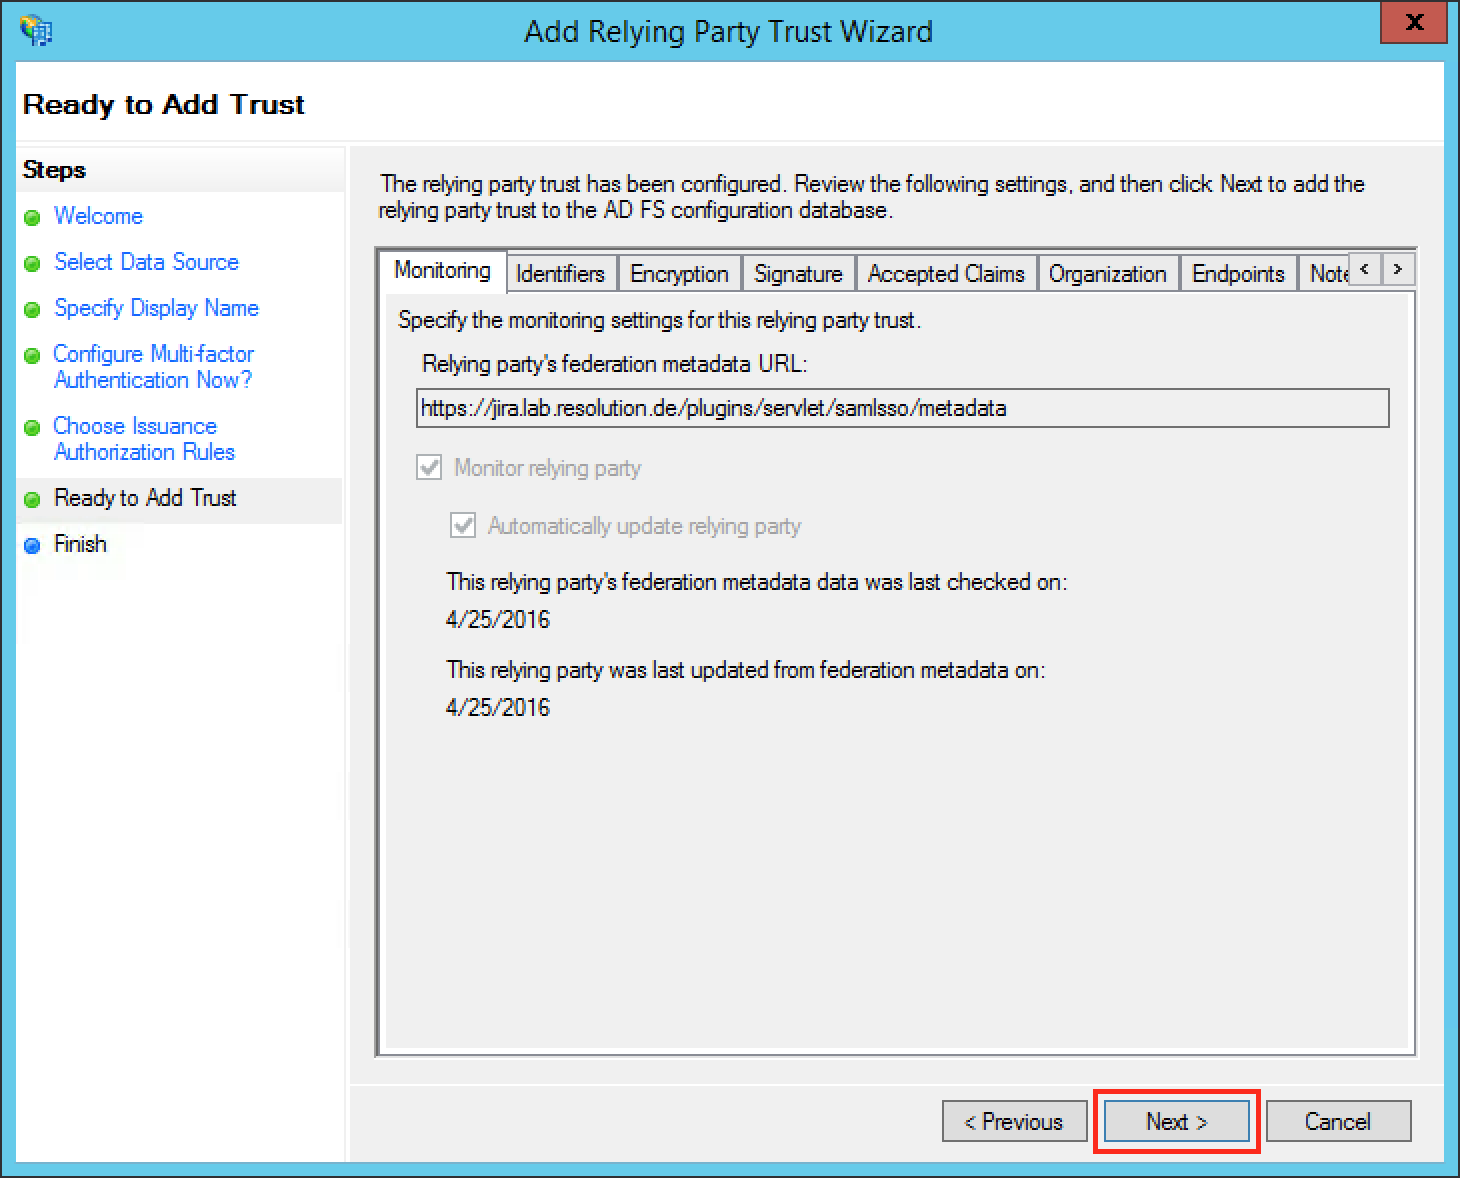View the Accepted Claims tab
This screenshot has width=1460, height=1178.
946,274
